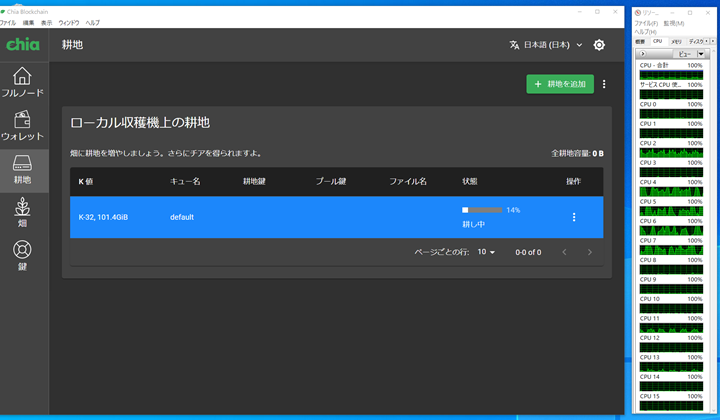Click the 全耕地容量: 0 B text
This screenshot has width=720, height=420.
coord(577,153)
